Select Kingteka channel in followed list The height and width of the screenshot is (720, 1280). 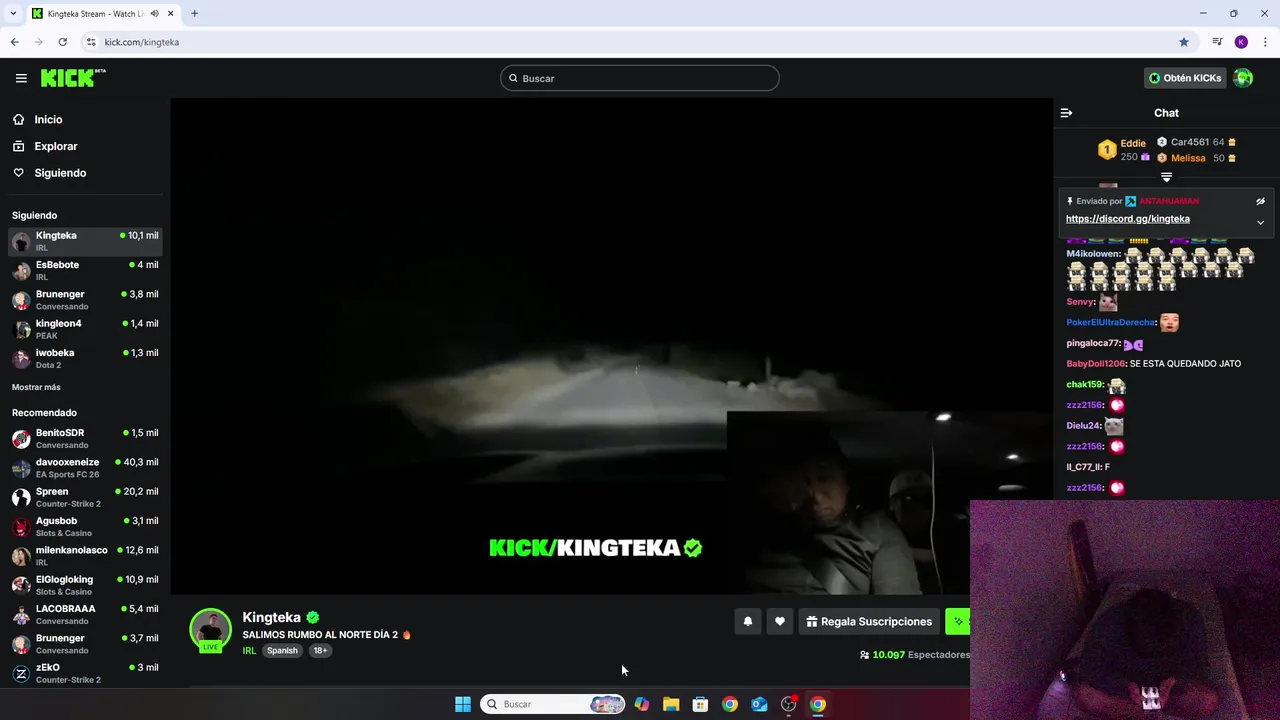(85, 241)
